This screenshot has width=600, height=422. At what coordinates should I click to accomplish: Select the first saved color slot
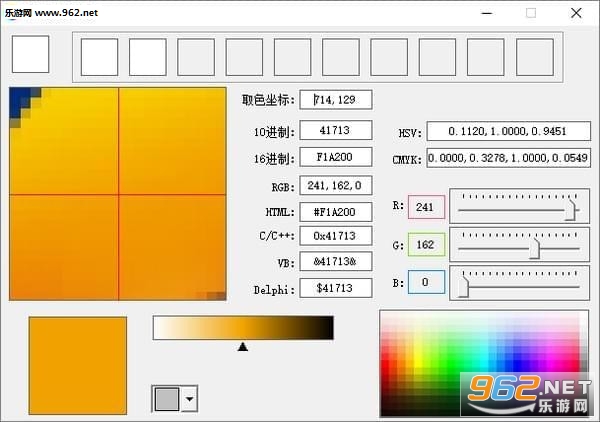99,57
